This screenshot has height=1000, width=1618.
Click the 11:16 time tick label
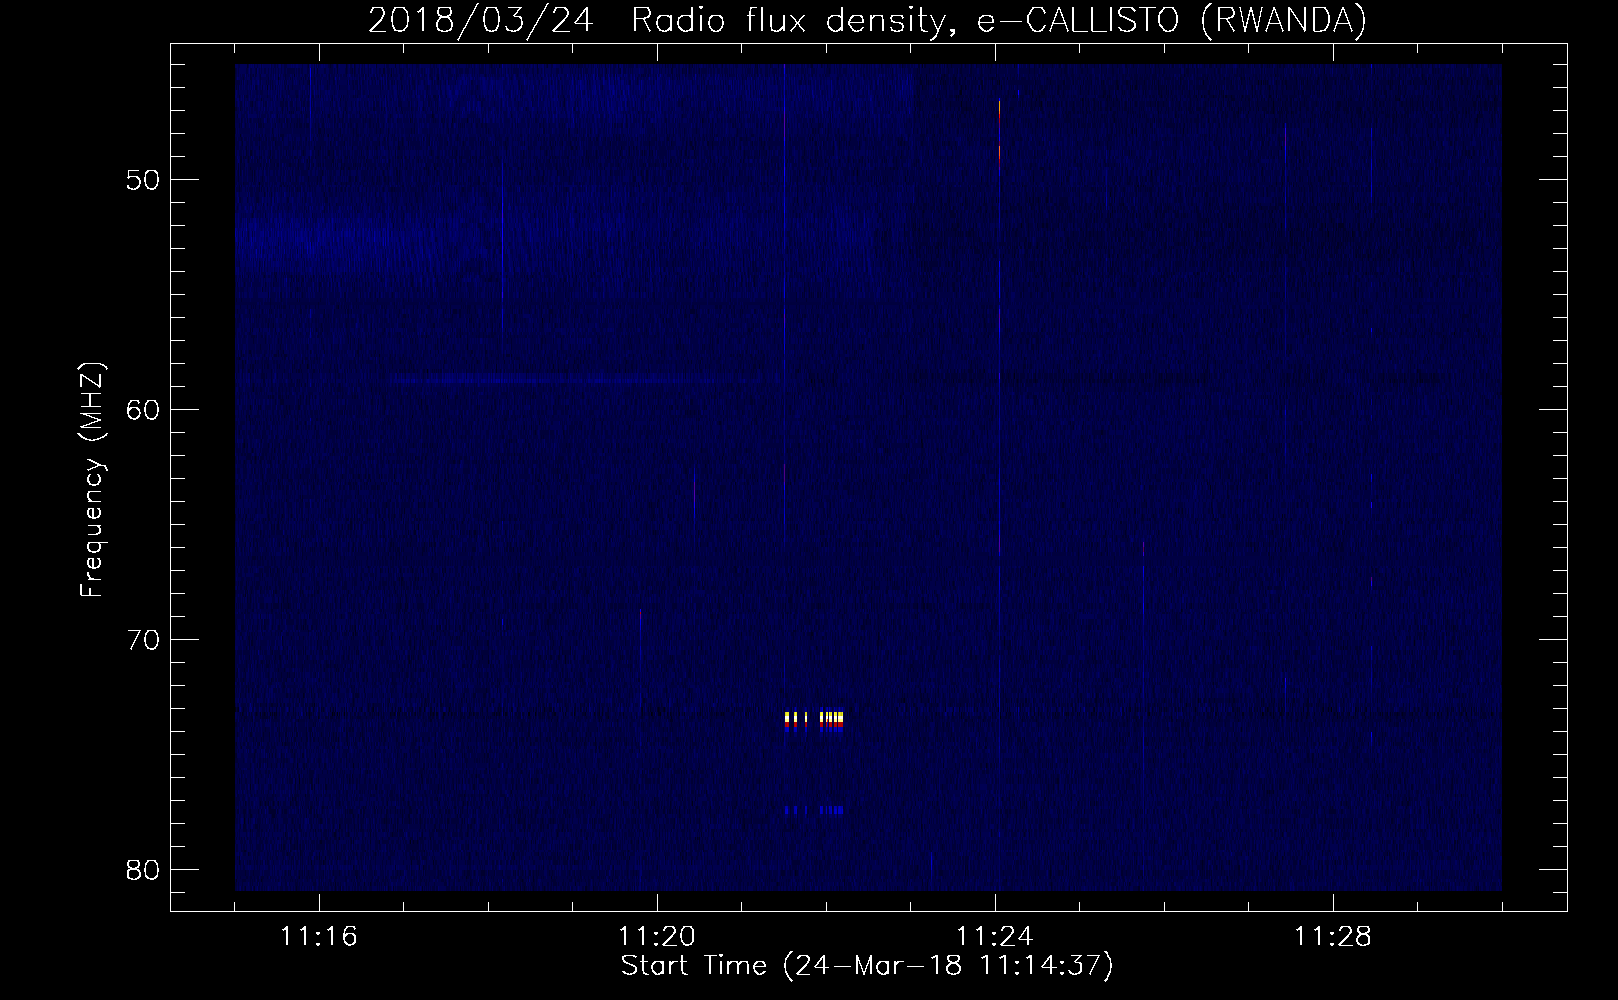(319, 937)
